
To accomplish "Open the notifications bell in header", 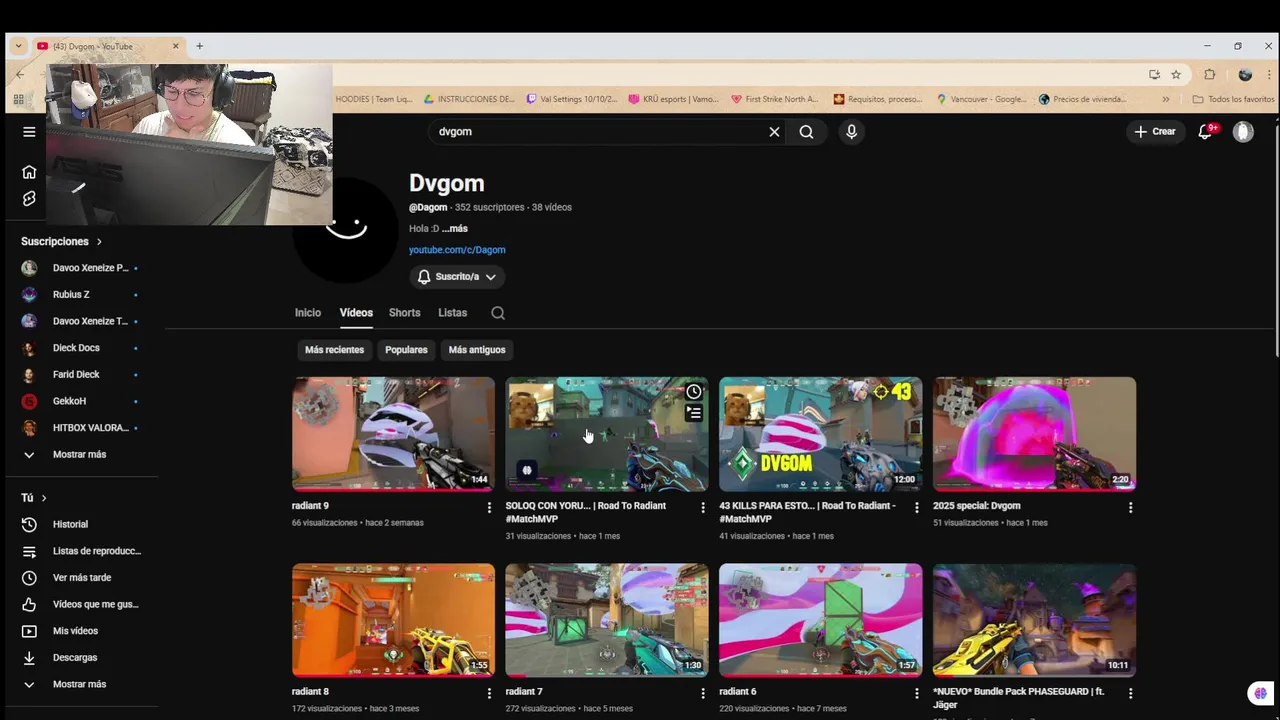I will [1205, 132].
